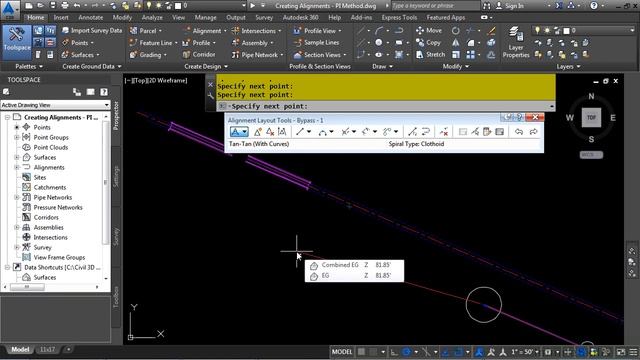Click Section Views tool
Image resolution: width=640 pixels, height=360 pixels.
(320, 55)
